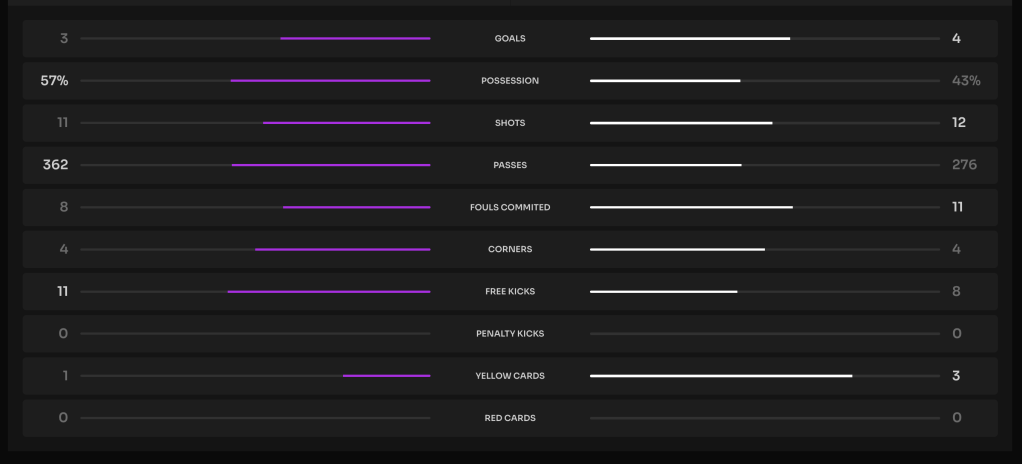Select the 43% possession value
The height and width of the screenshot is (464, 1022).
pyautogui.click(x=966, y=81)
